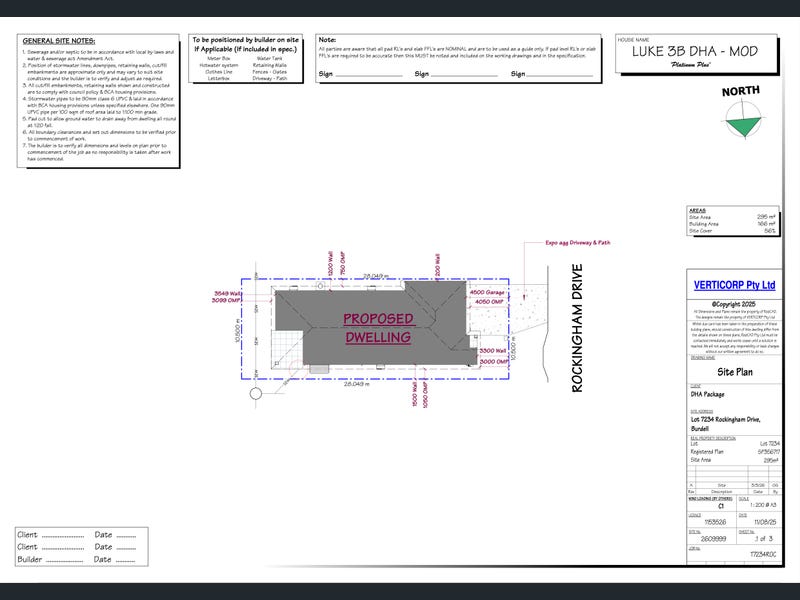Select the 750 OMP vertical dimension

[x=342, y=263]
